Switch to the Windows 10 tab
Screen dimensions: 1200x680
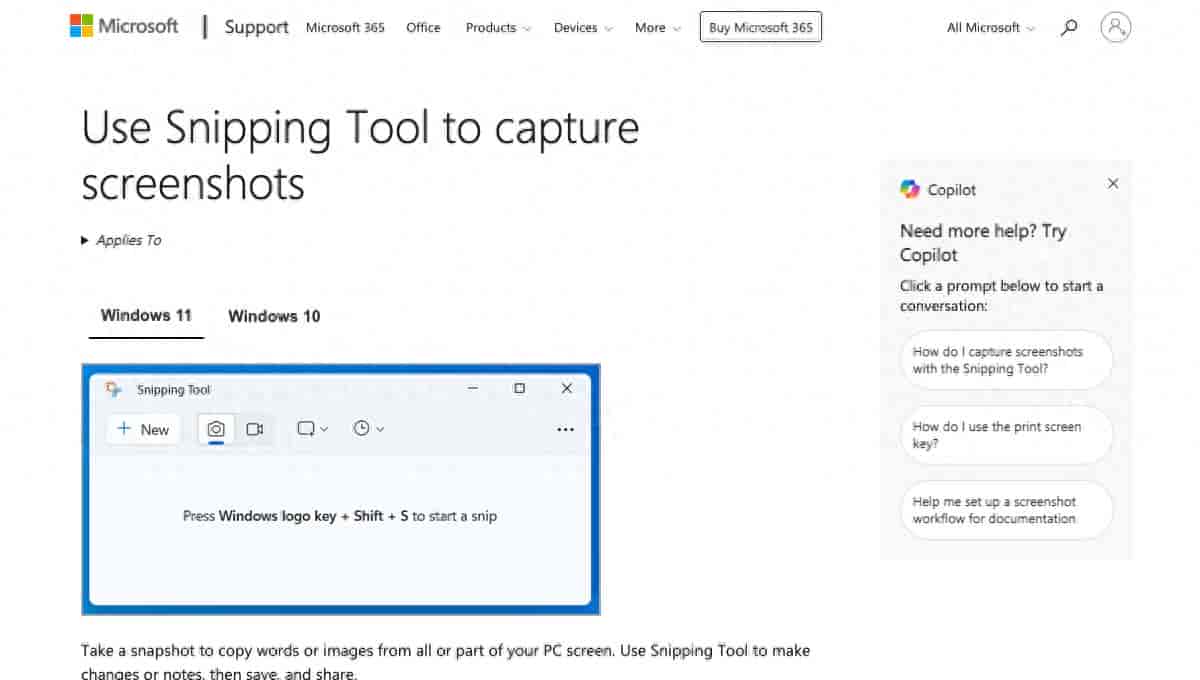(274, 316)
